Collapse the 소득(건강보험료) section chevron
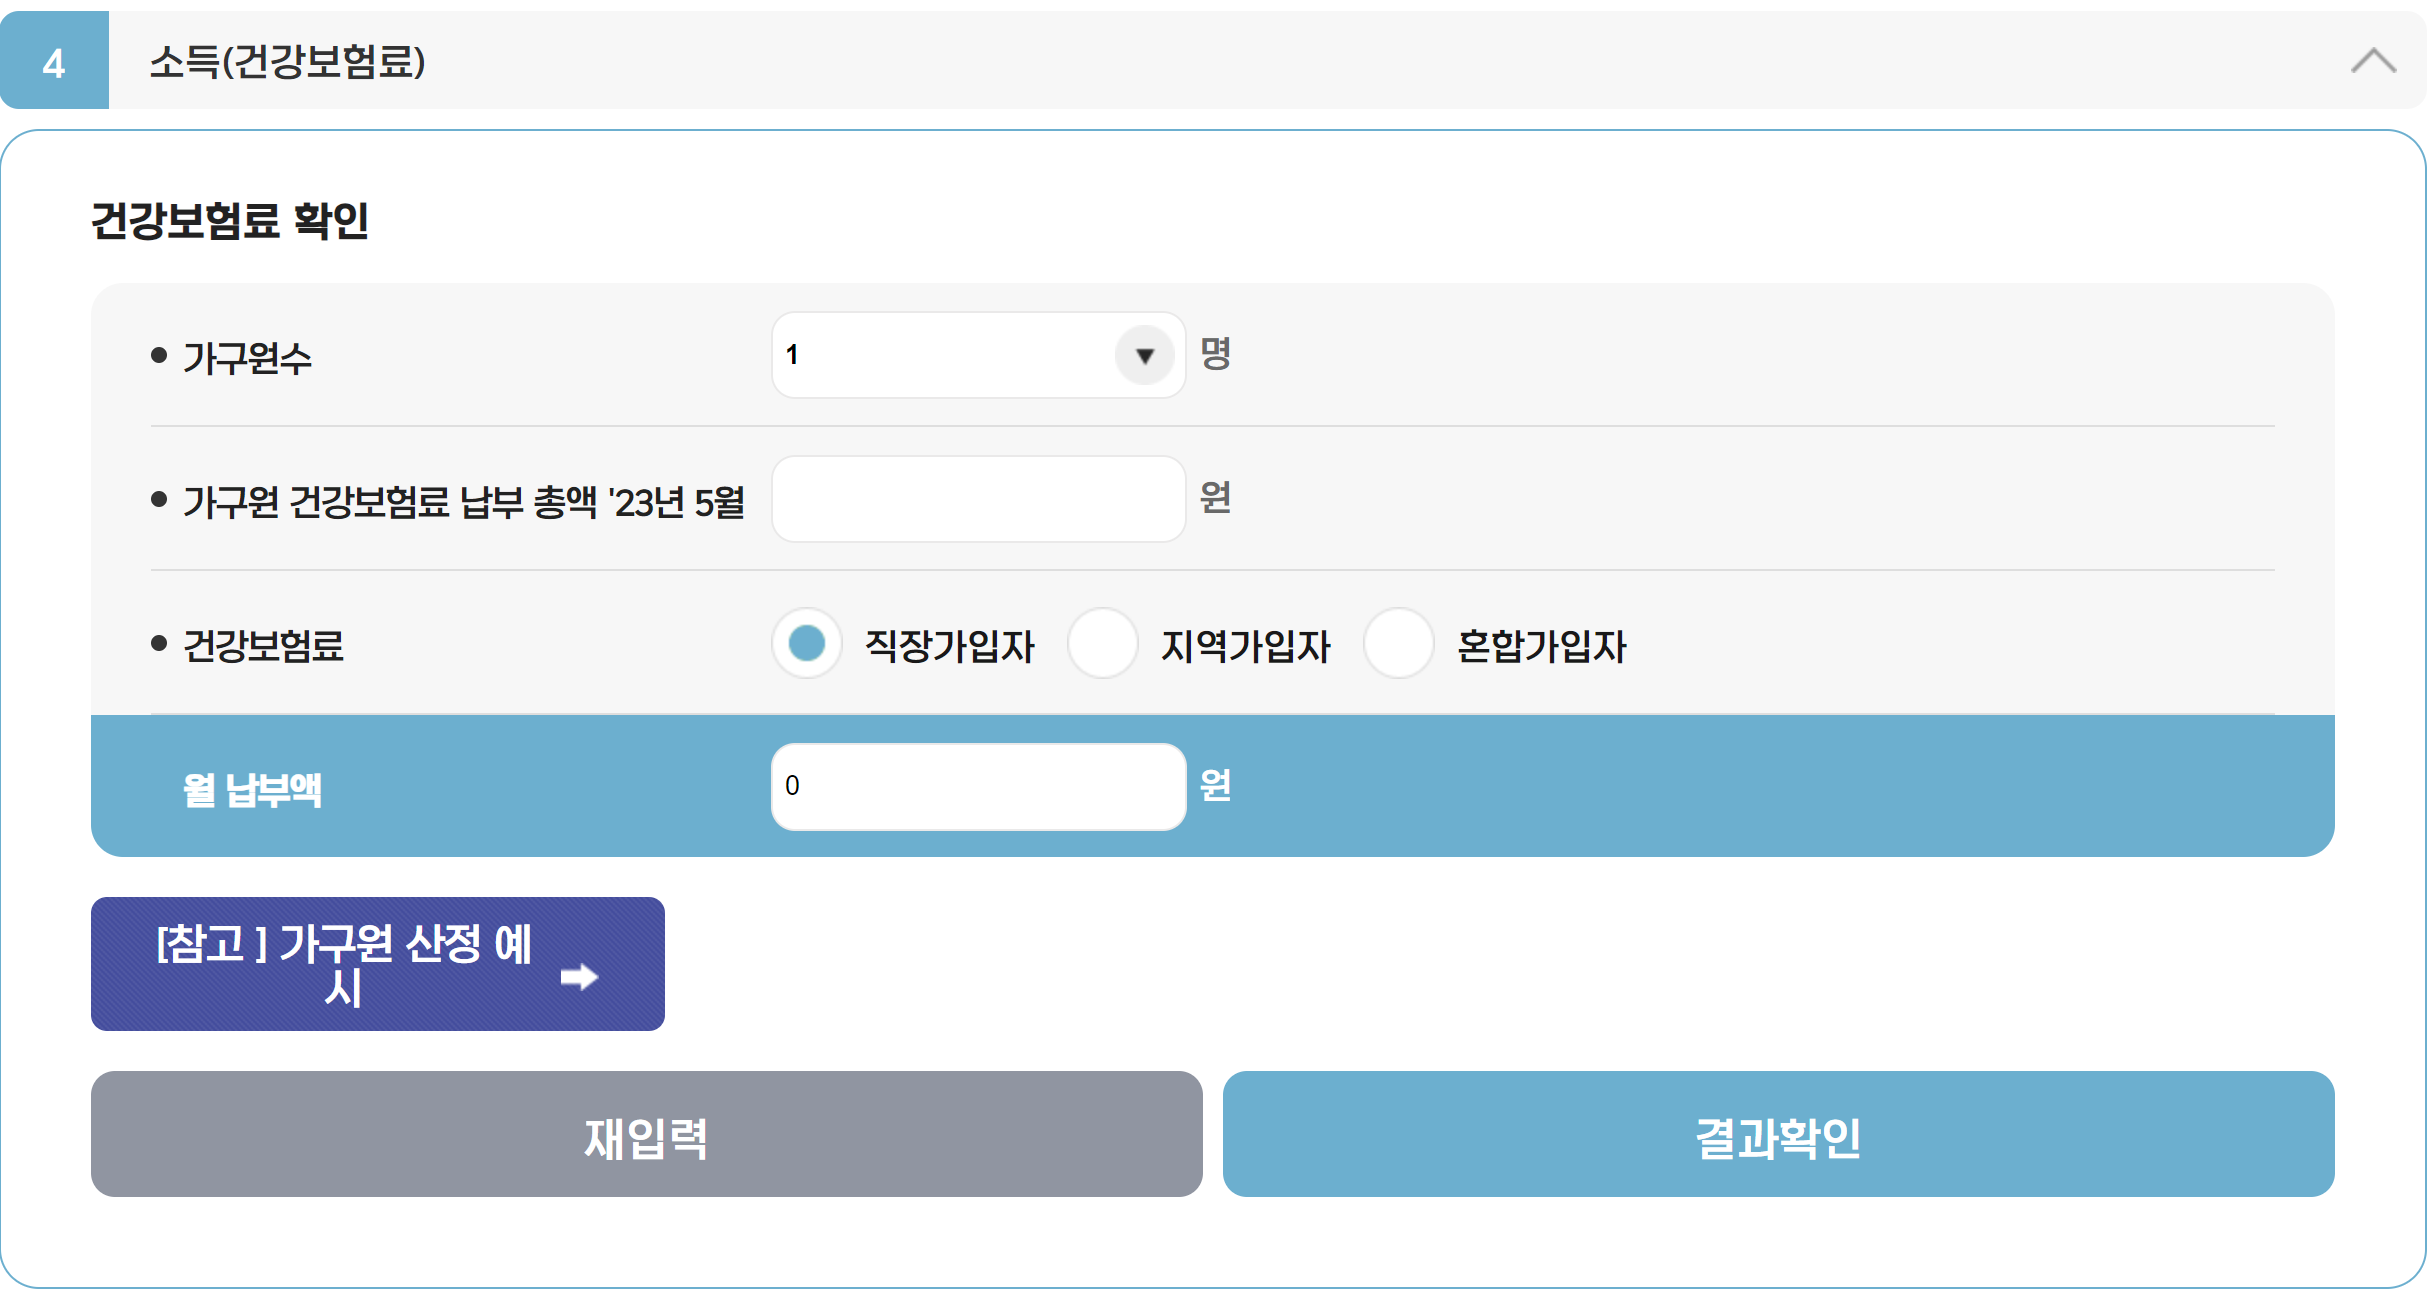This screenshot has height=1290, width=2434. pos(2372,62)
